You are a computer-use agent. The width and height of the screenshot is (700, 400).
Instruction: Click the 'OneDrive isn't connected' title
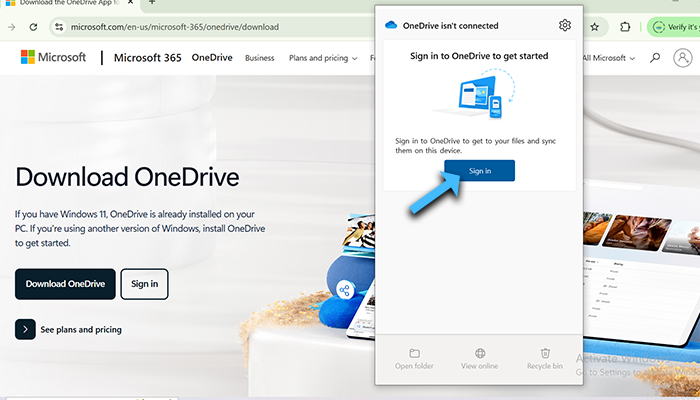click(450, 25)
